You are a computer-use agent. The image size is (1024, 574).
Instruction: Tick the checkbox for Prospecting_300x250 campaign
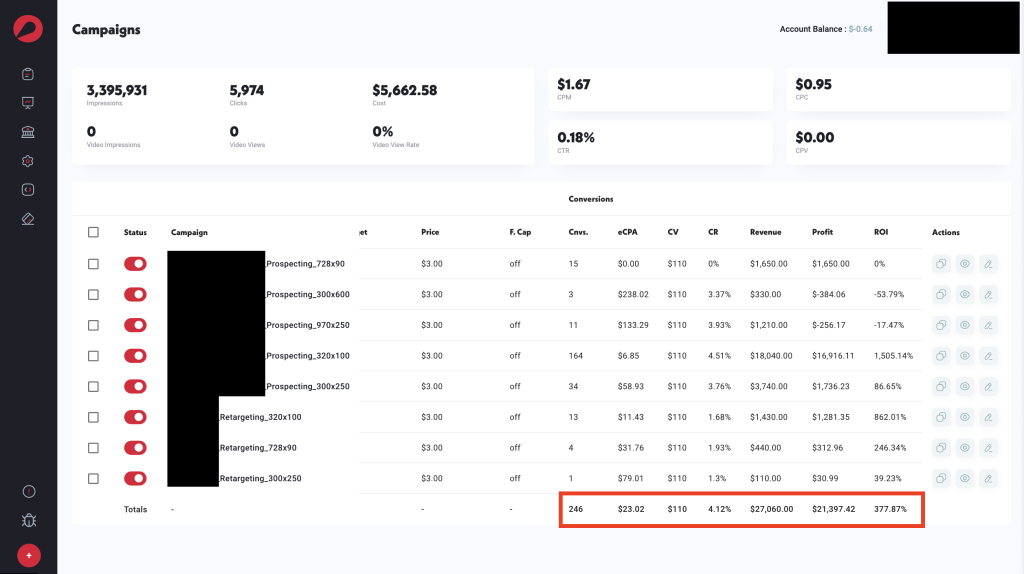pos(94,387)
